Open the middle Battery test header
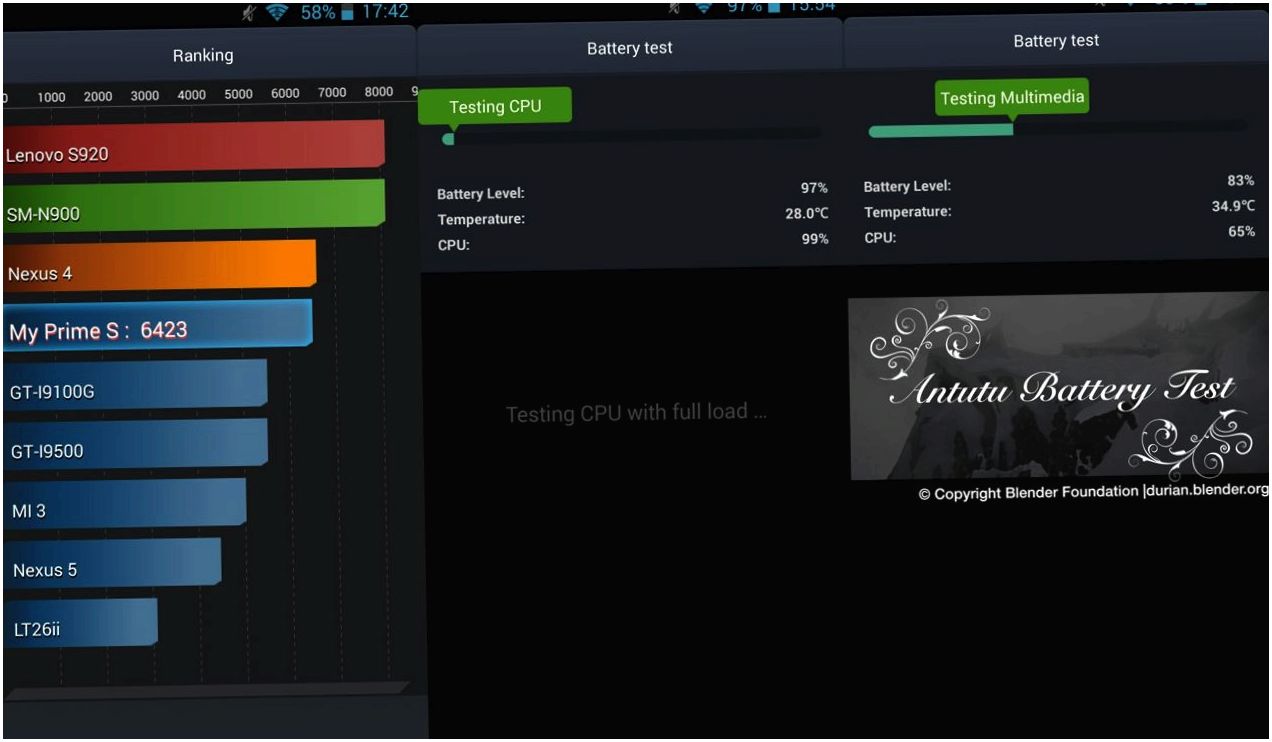 coord(630,48)
